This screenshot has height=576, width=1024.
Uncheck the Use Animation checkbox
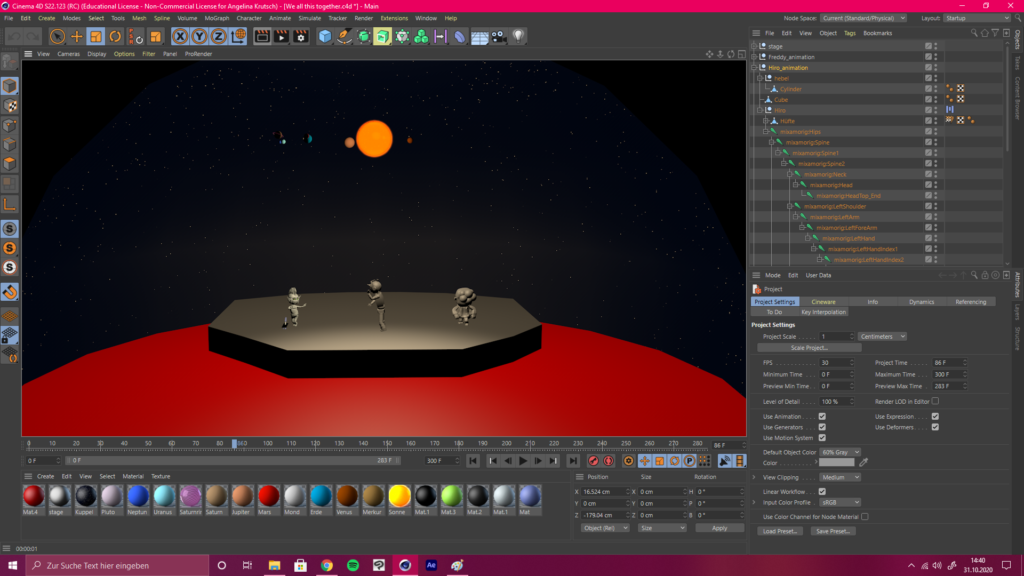click(x=822, y=415)
